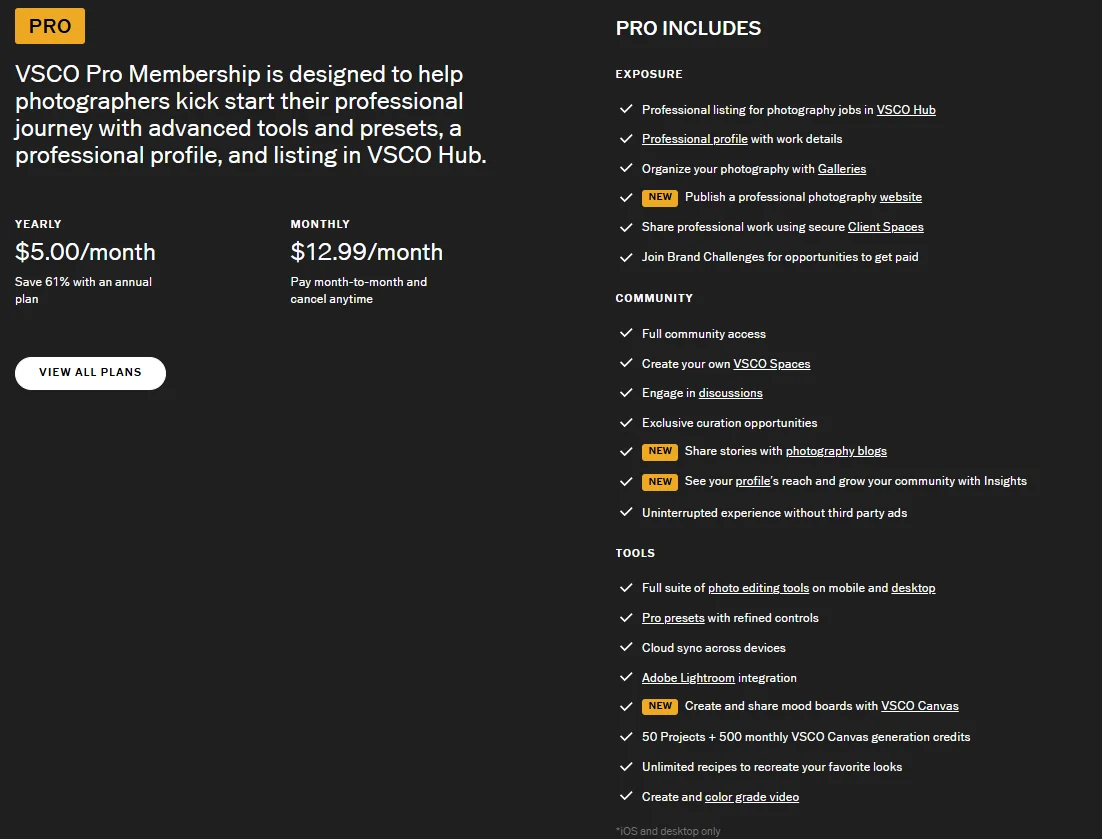
Task: Follow the Pro presets link
Action: click(x=673, y=618)
